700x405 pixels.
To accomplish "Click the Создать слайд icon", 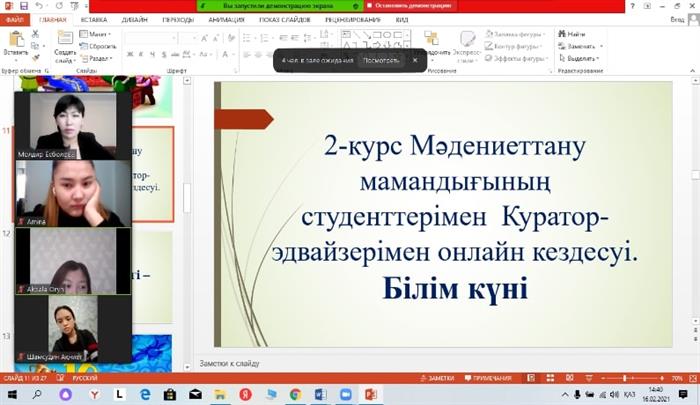I will (x=64, y=42).
